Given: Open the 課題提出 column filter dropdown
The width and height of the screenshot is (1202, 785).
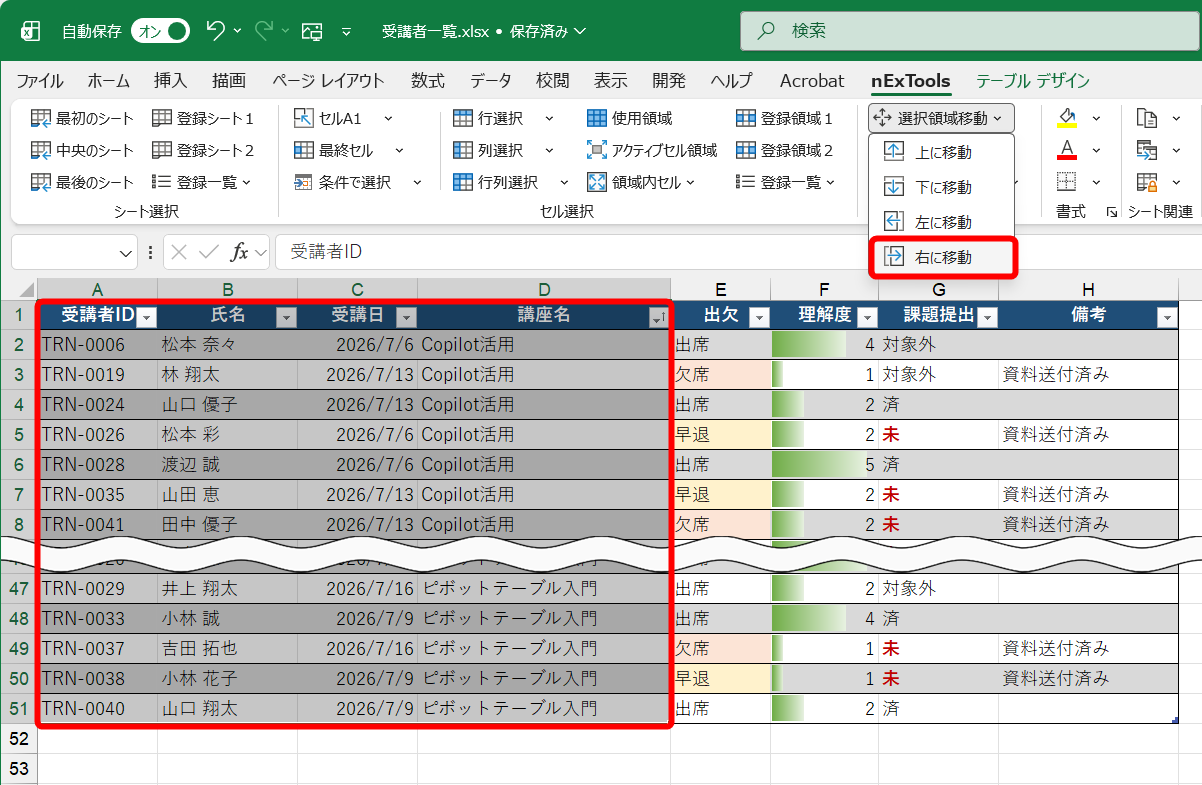Looking at the screenshot, I should [x=987, y=317].
